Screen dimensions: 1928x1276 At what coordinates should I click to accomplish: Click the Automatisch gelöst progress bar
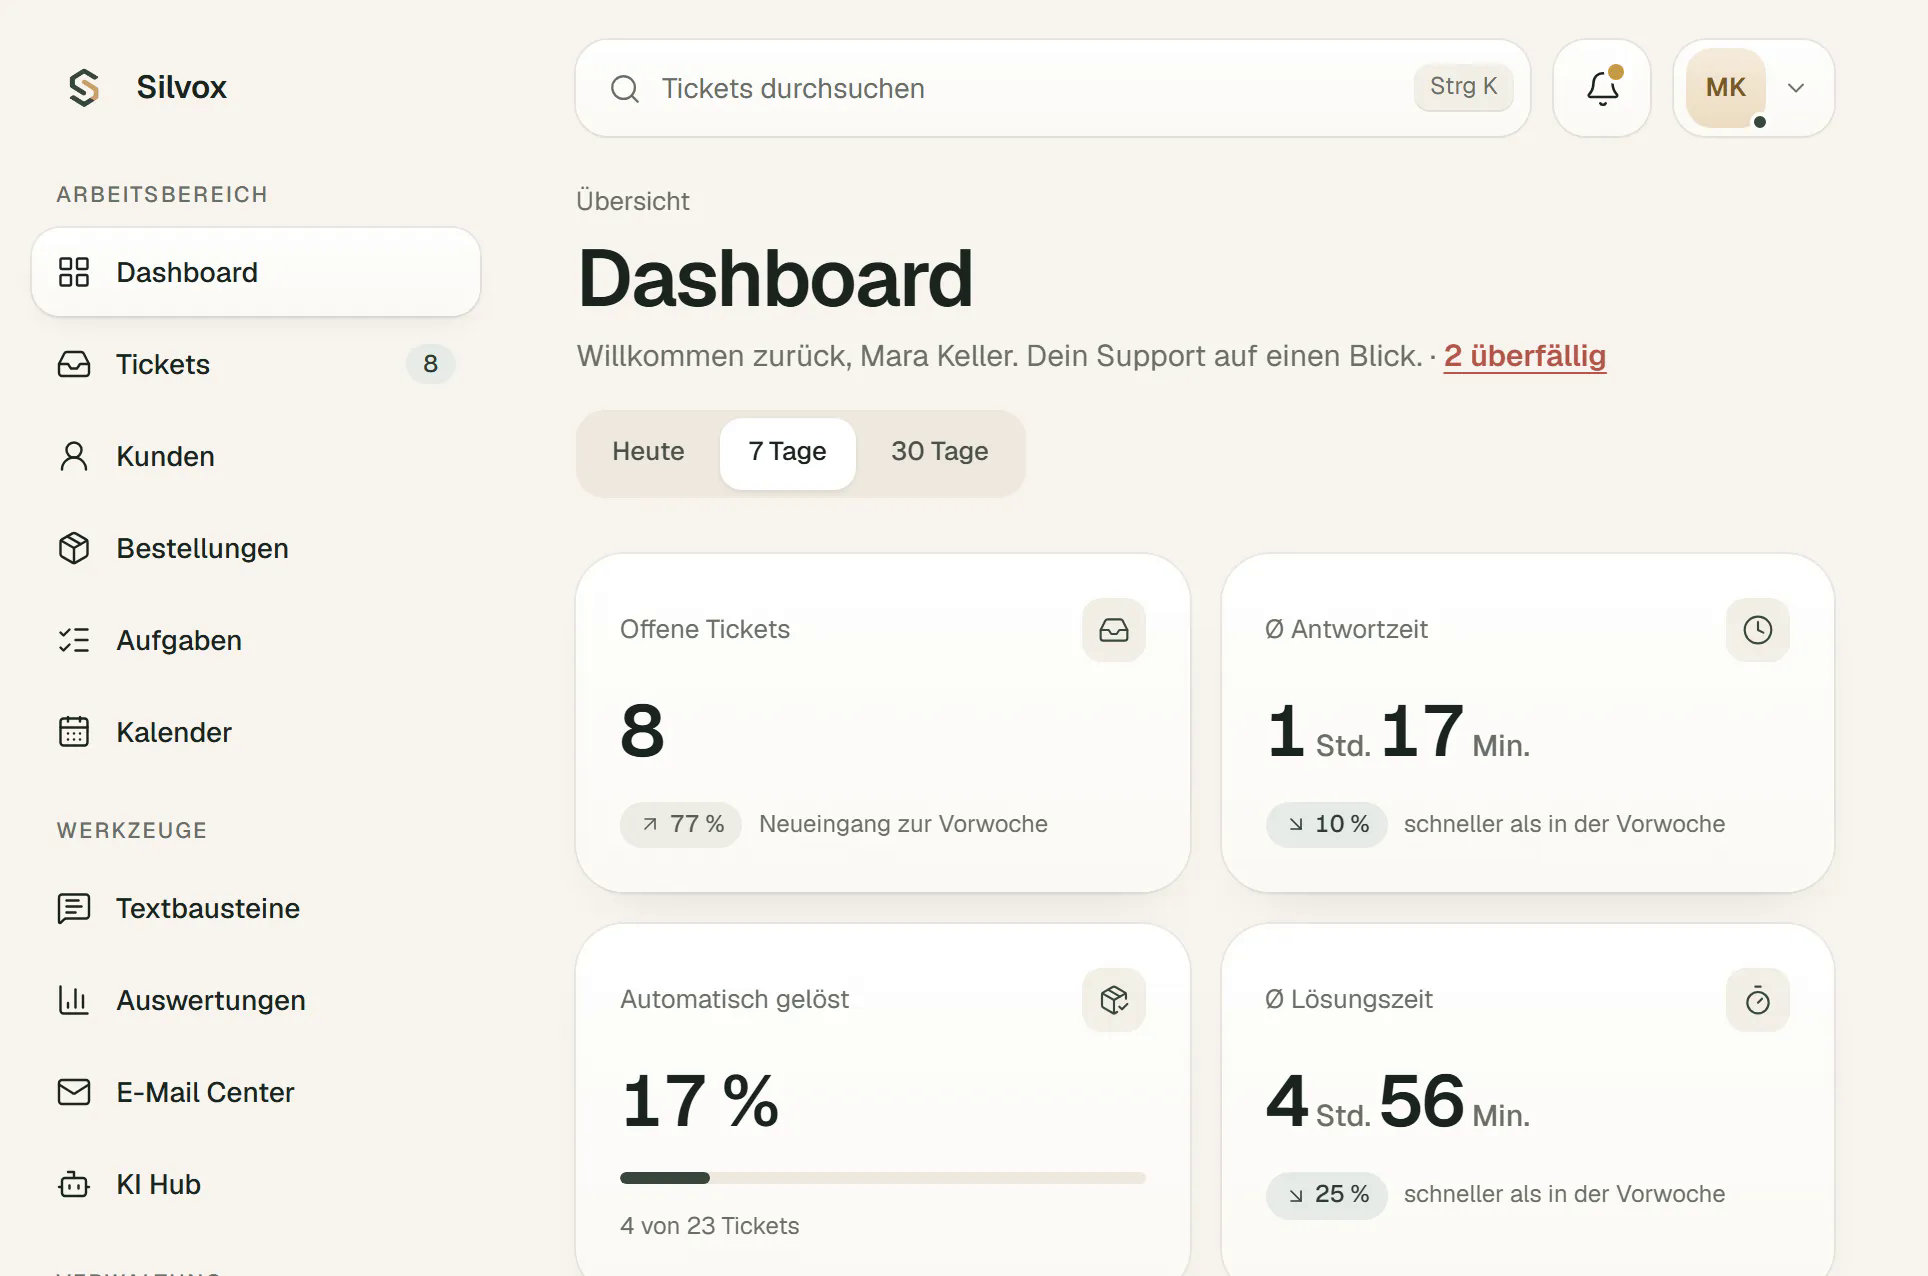(883, 1178)
